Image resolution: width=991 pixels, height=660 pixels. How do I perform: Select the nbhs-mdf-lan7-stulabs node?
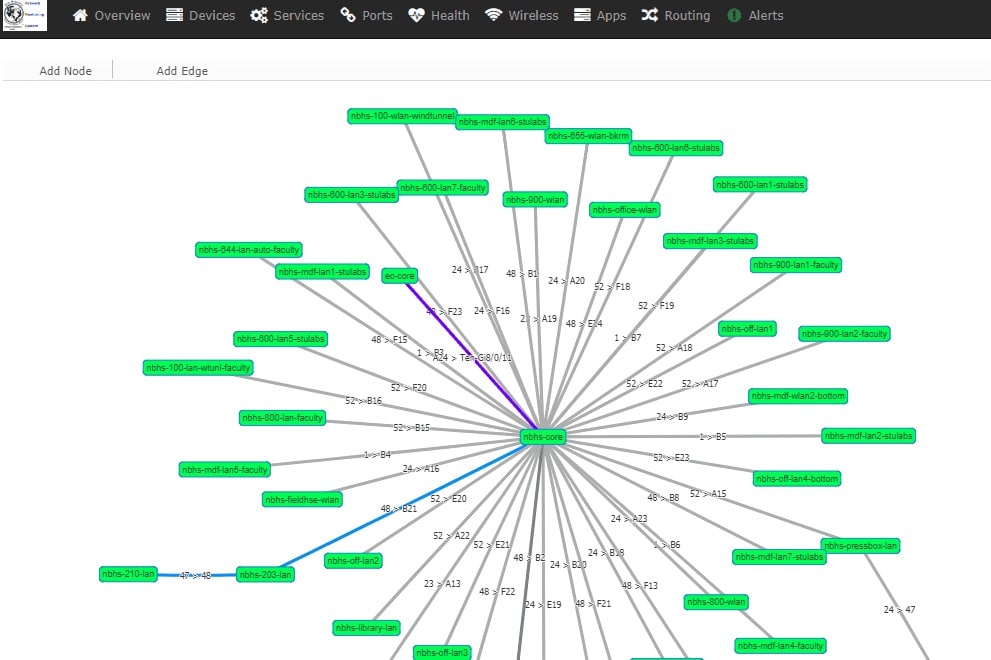tap(779, 557)
